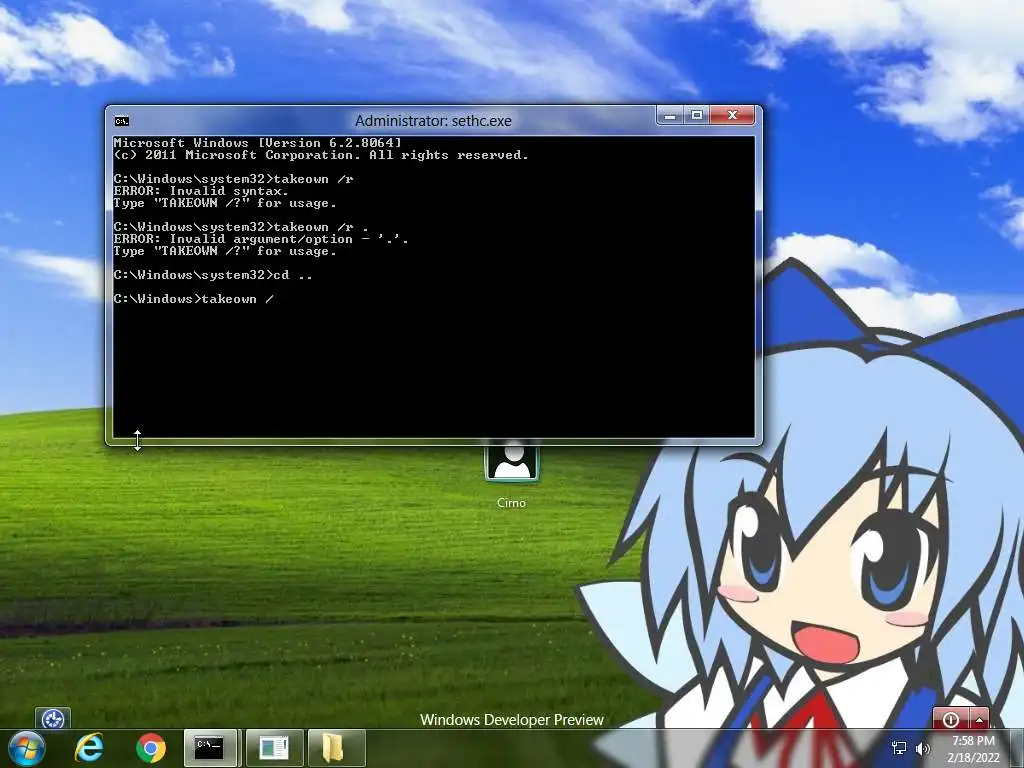The height and width of the screenshot is (768, 1024).
Task: Click the current prompt line C:\Windows>takeown /
Action: (193, 299)
